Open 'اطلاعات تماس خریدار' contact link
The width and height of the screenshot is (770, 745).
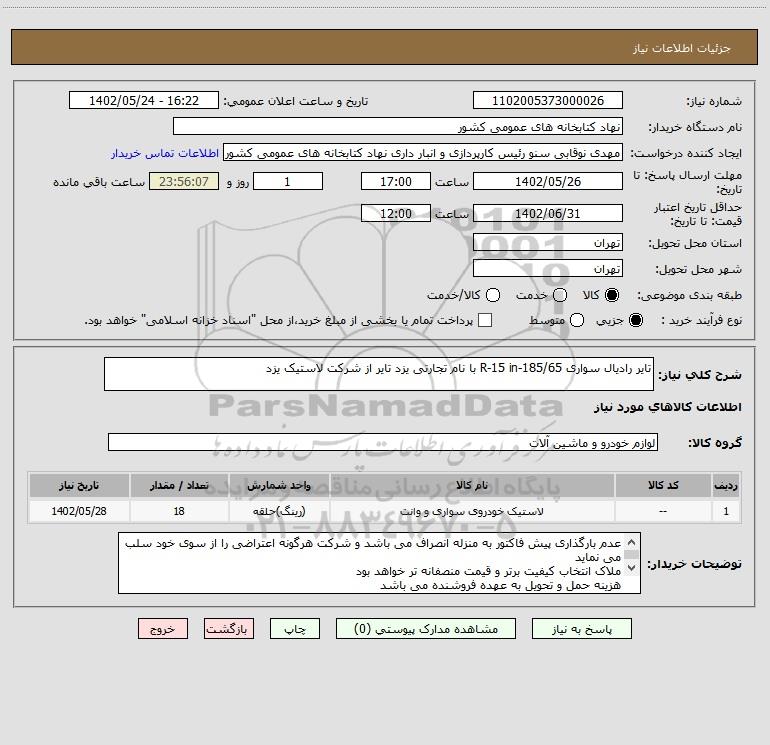coord(165,153)
